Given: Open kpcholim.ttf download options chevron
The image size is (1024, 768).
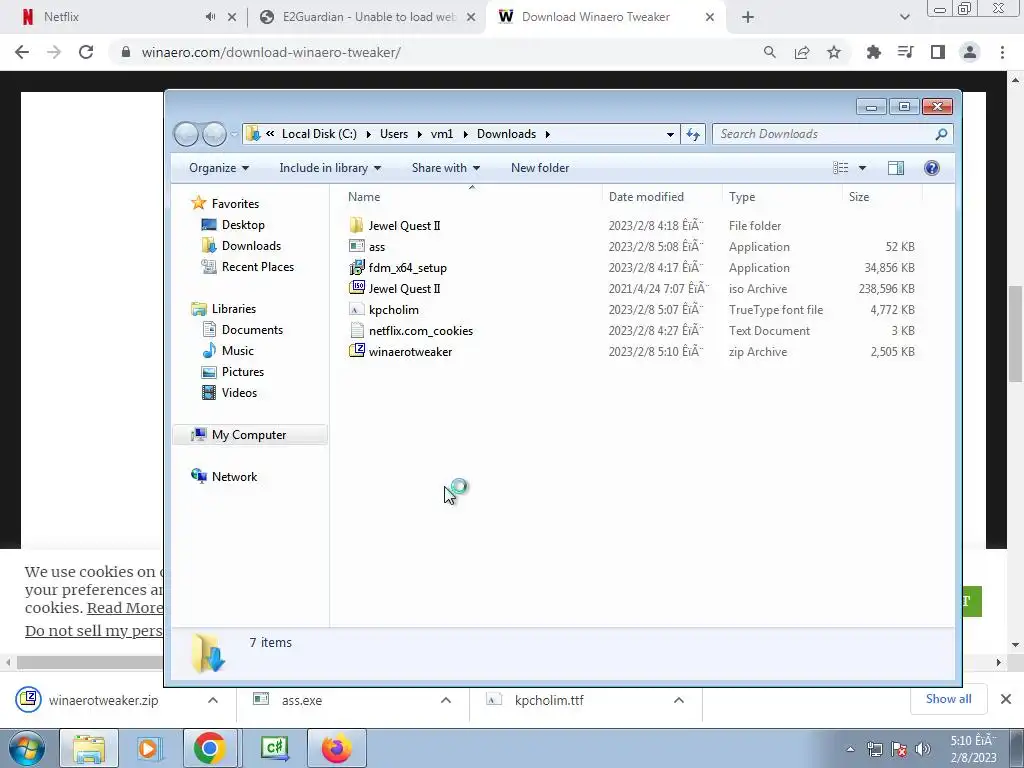Looking at the screenshot, I should point(679,700).
